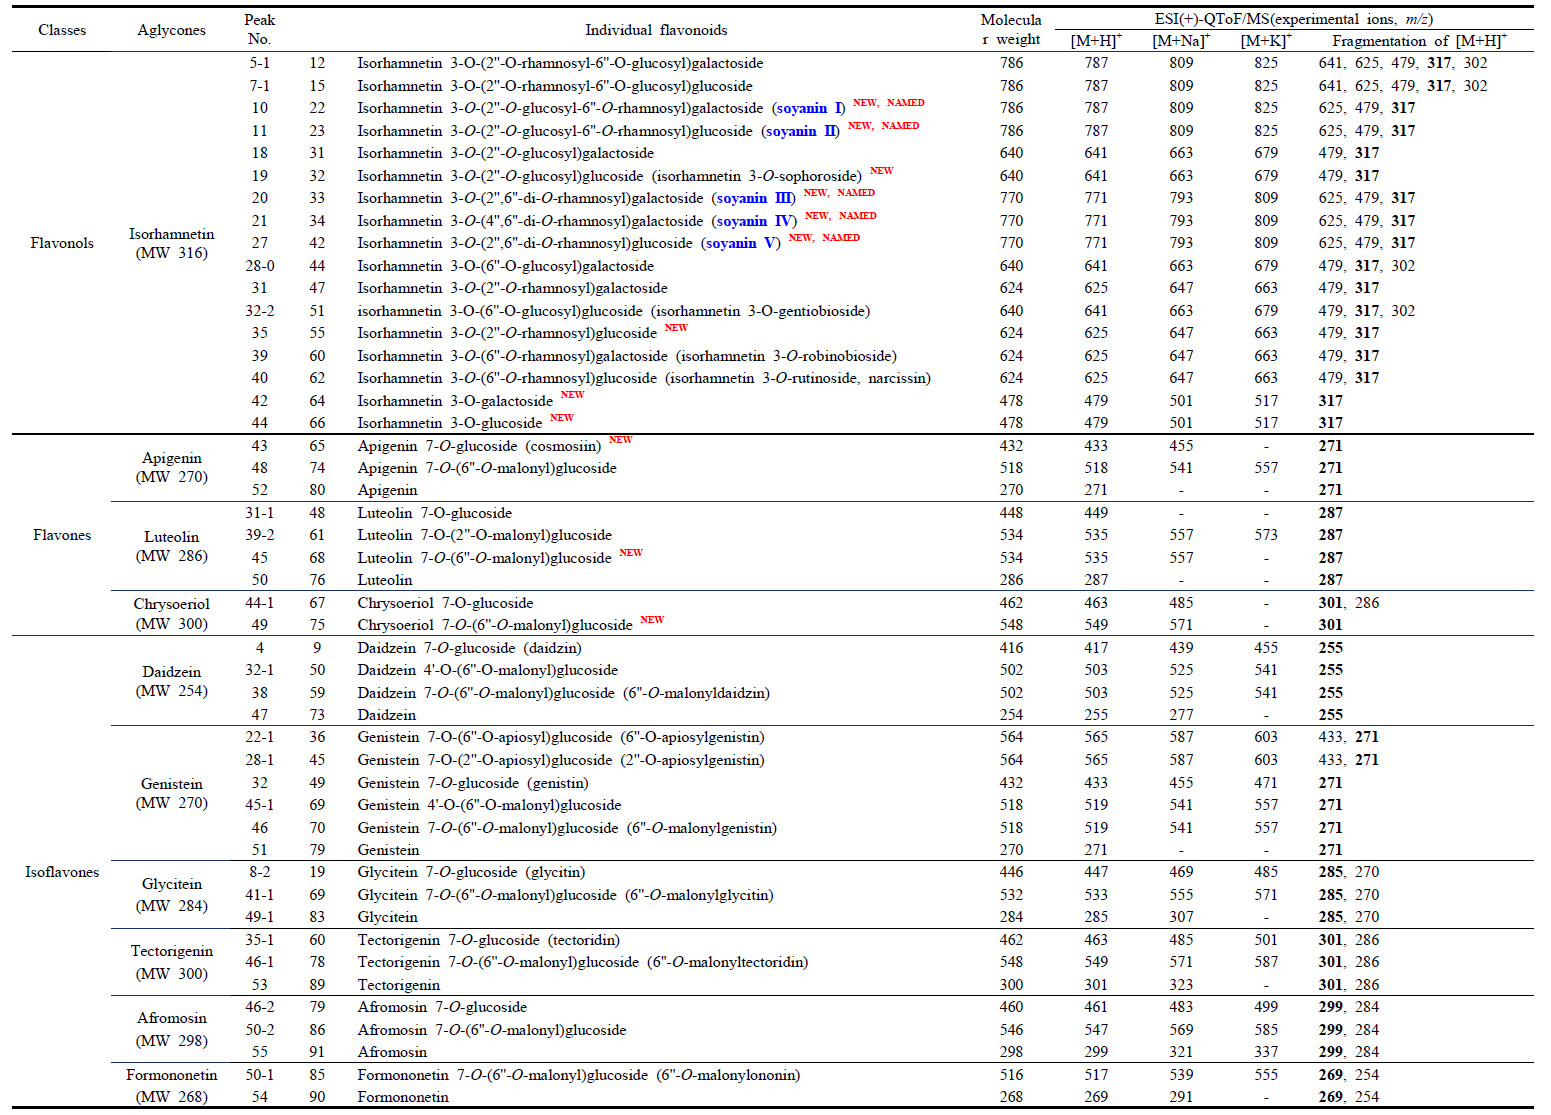The height and width of the screenshot is (1115, 1551).
Task: Select the 'Isoflavones' class label
Action: coord(62,872)
